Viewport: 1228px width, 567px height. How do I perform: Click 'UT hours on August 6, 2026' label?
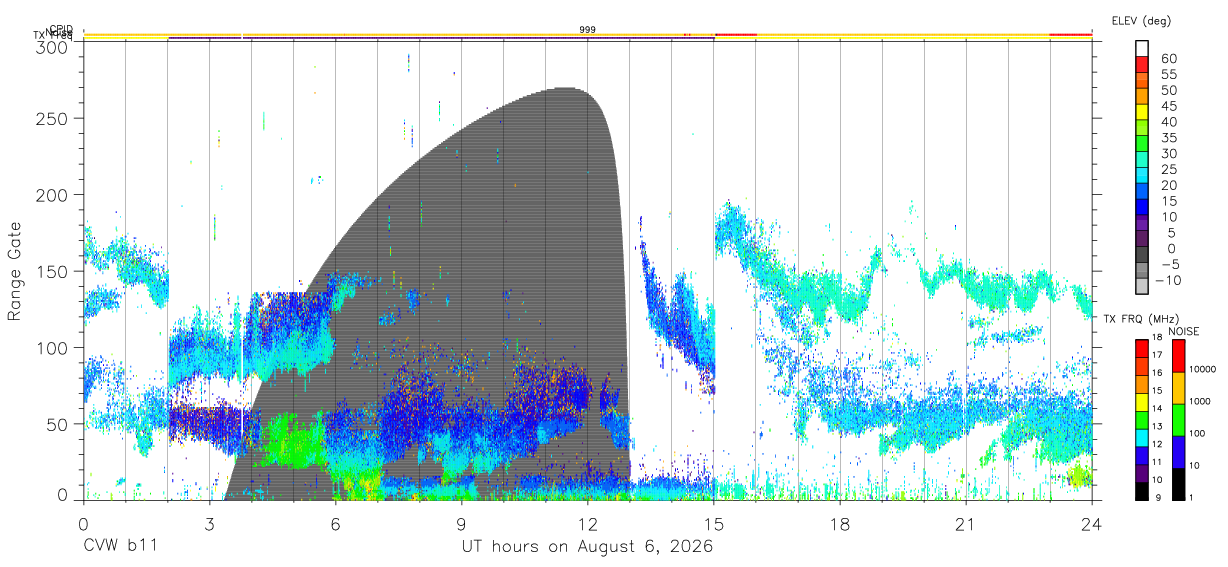coord(587,547)
